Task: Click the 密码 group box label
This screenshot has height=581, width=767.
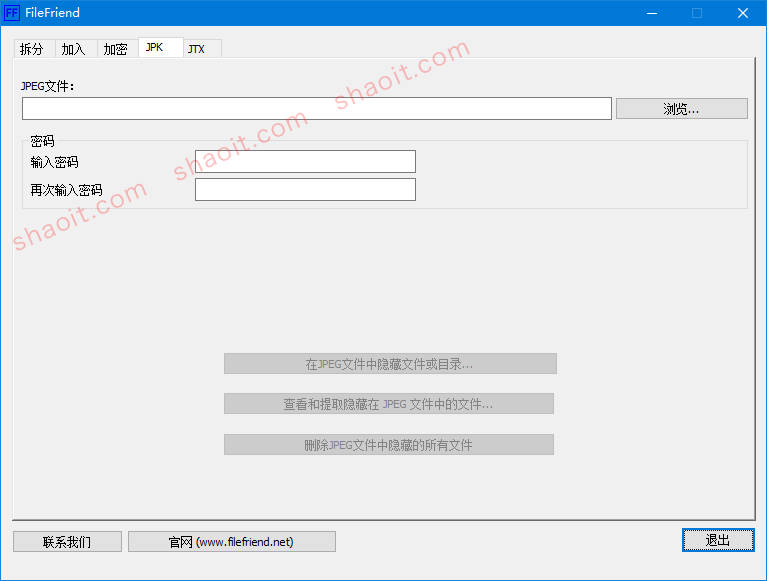Action: tap(42, 141)
